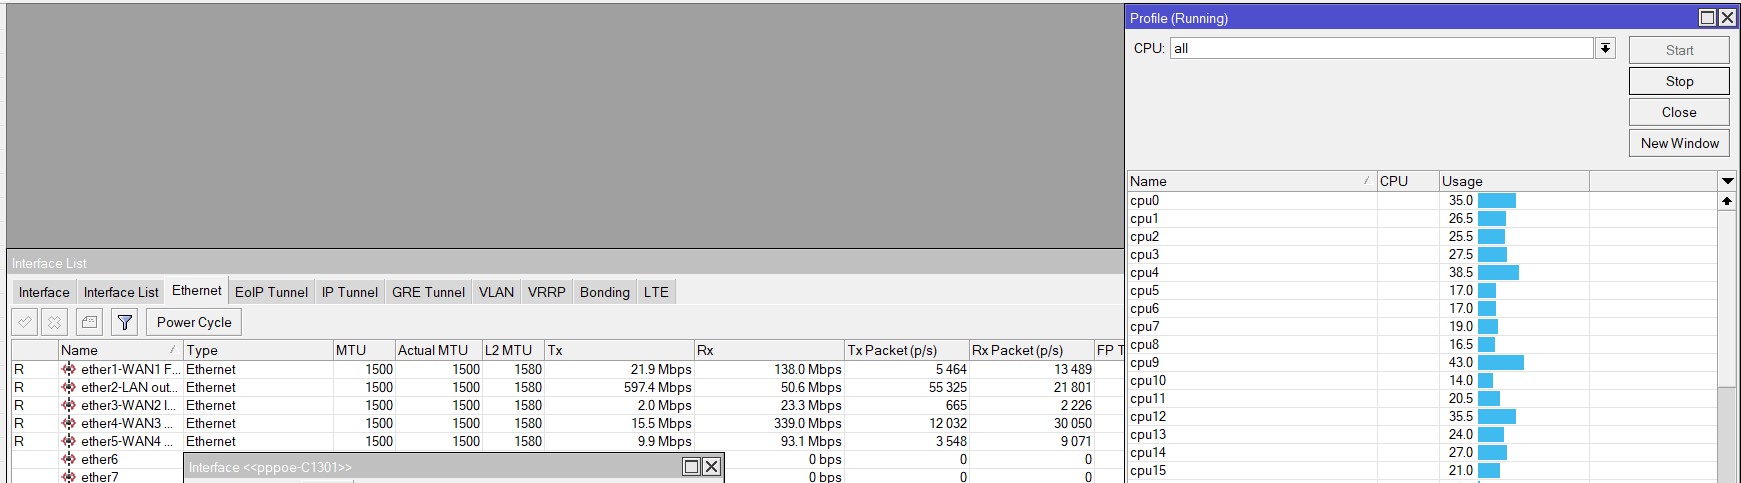Click the ether6 interface icon
The image size is (1741, 483).
pos(69,459)
